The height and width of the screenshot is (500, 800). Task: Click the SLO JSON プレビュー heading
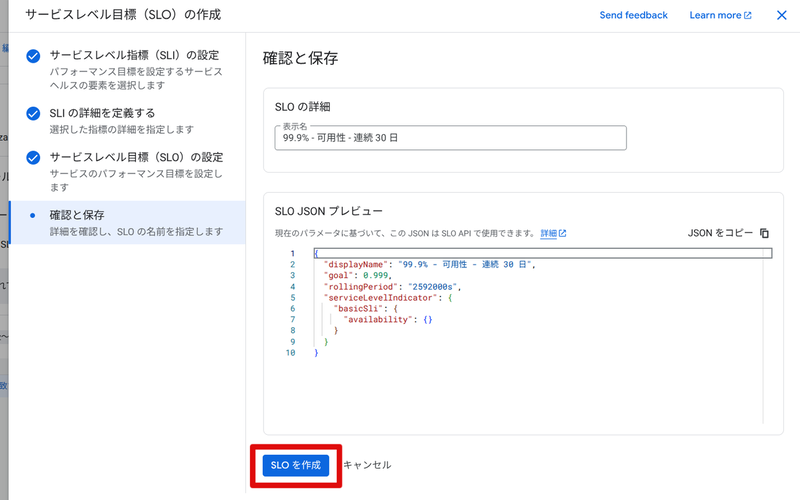[x=329, y=211]
